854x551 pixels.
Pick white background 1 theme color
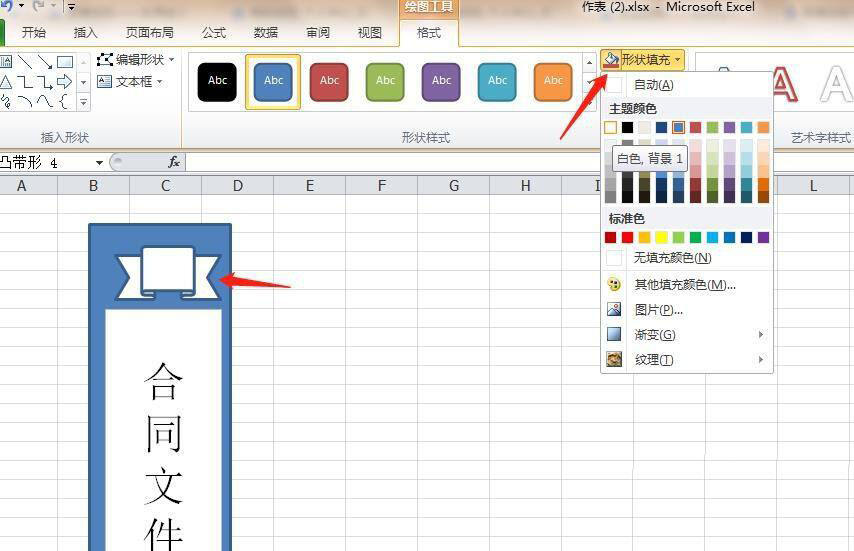[x=611, y=128]
